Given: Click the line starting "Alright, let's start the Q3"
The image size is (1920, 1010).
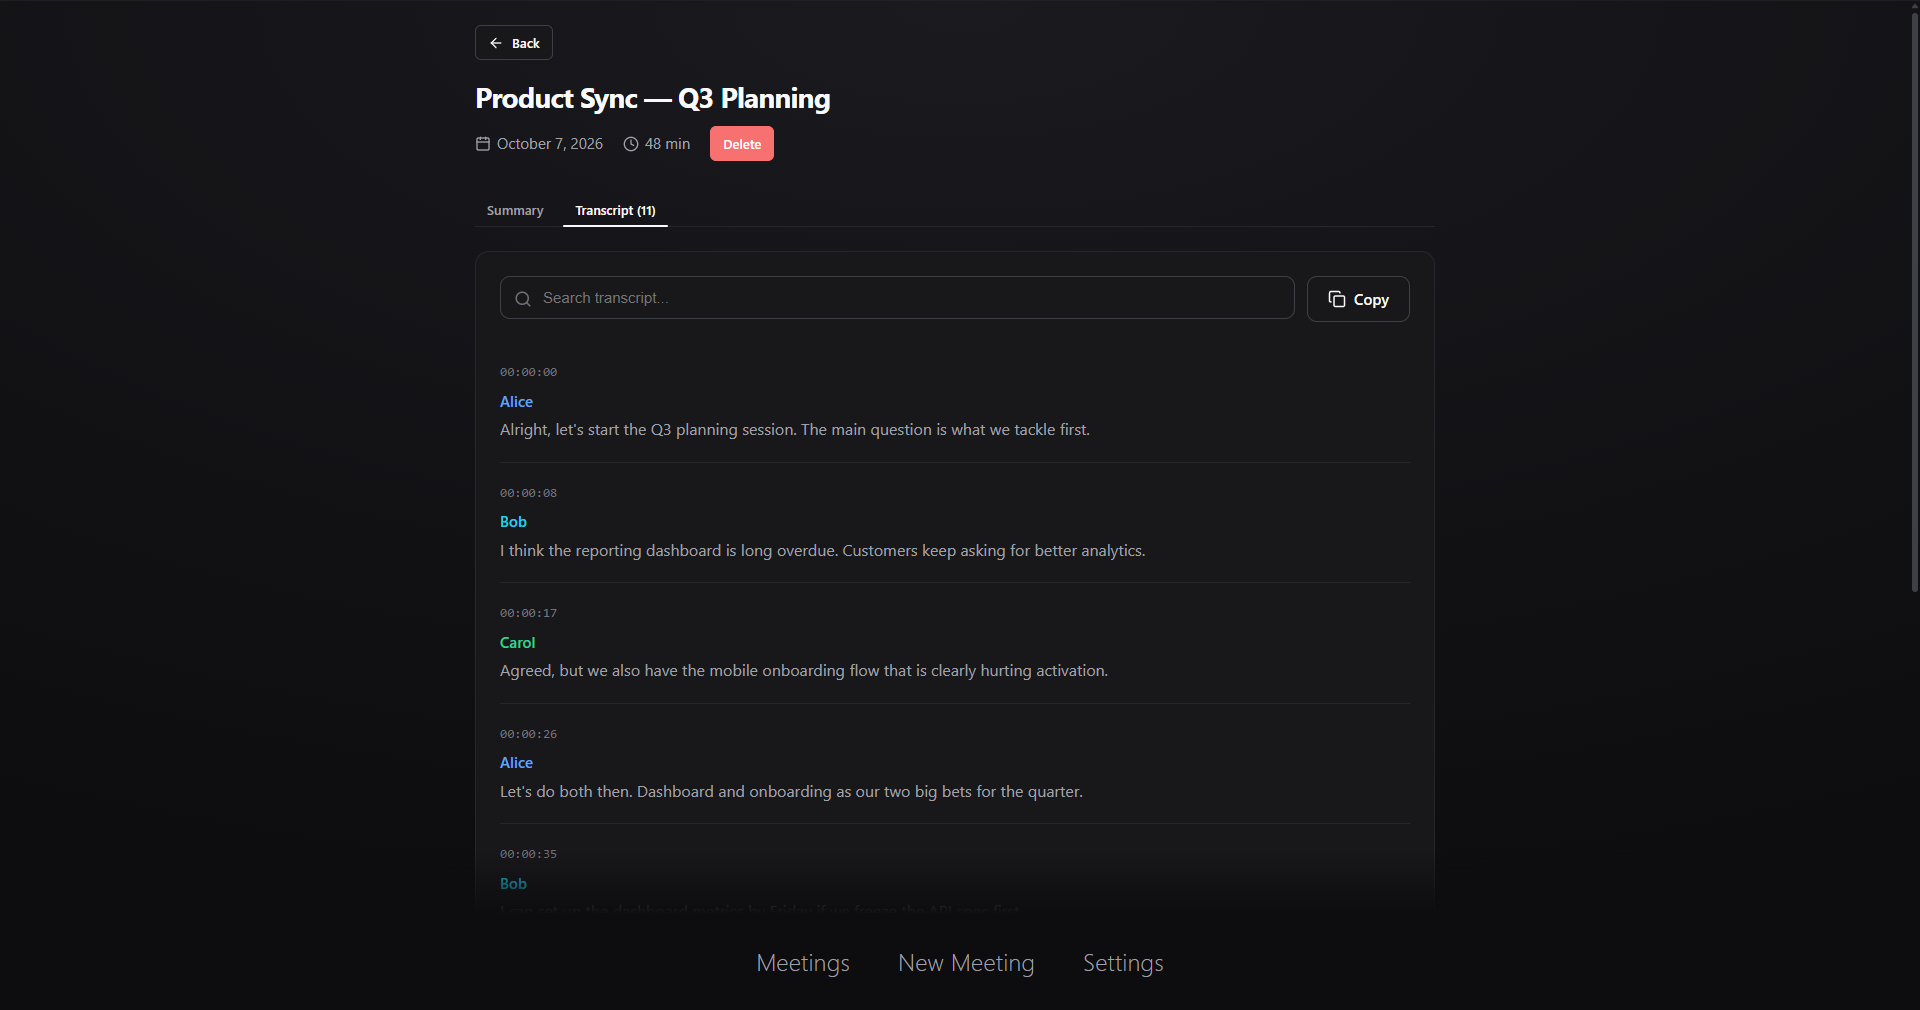Looking at the screenshot, I should pos(795,430).
